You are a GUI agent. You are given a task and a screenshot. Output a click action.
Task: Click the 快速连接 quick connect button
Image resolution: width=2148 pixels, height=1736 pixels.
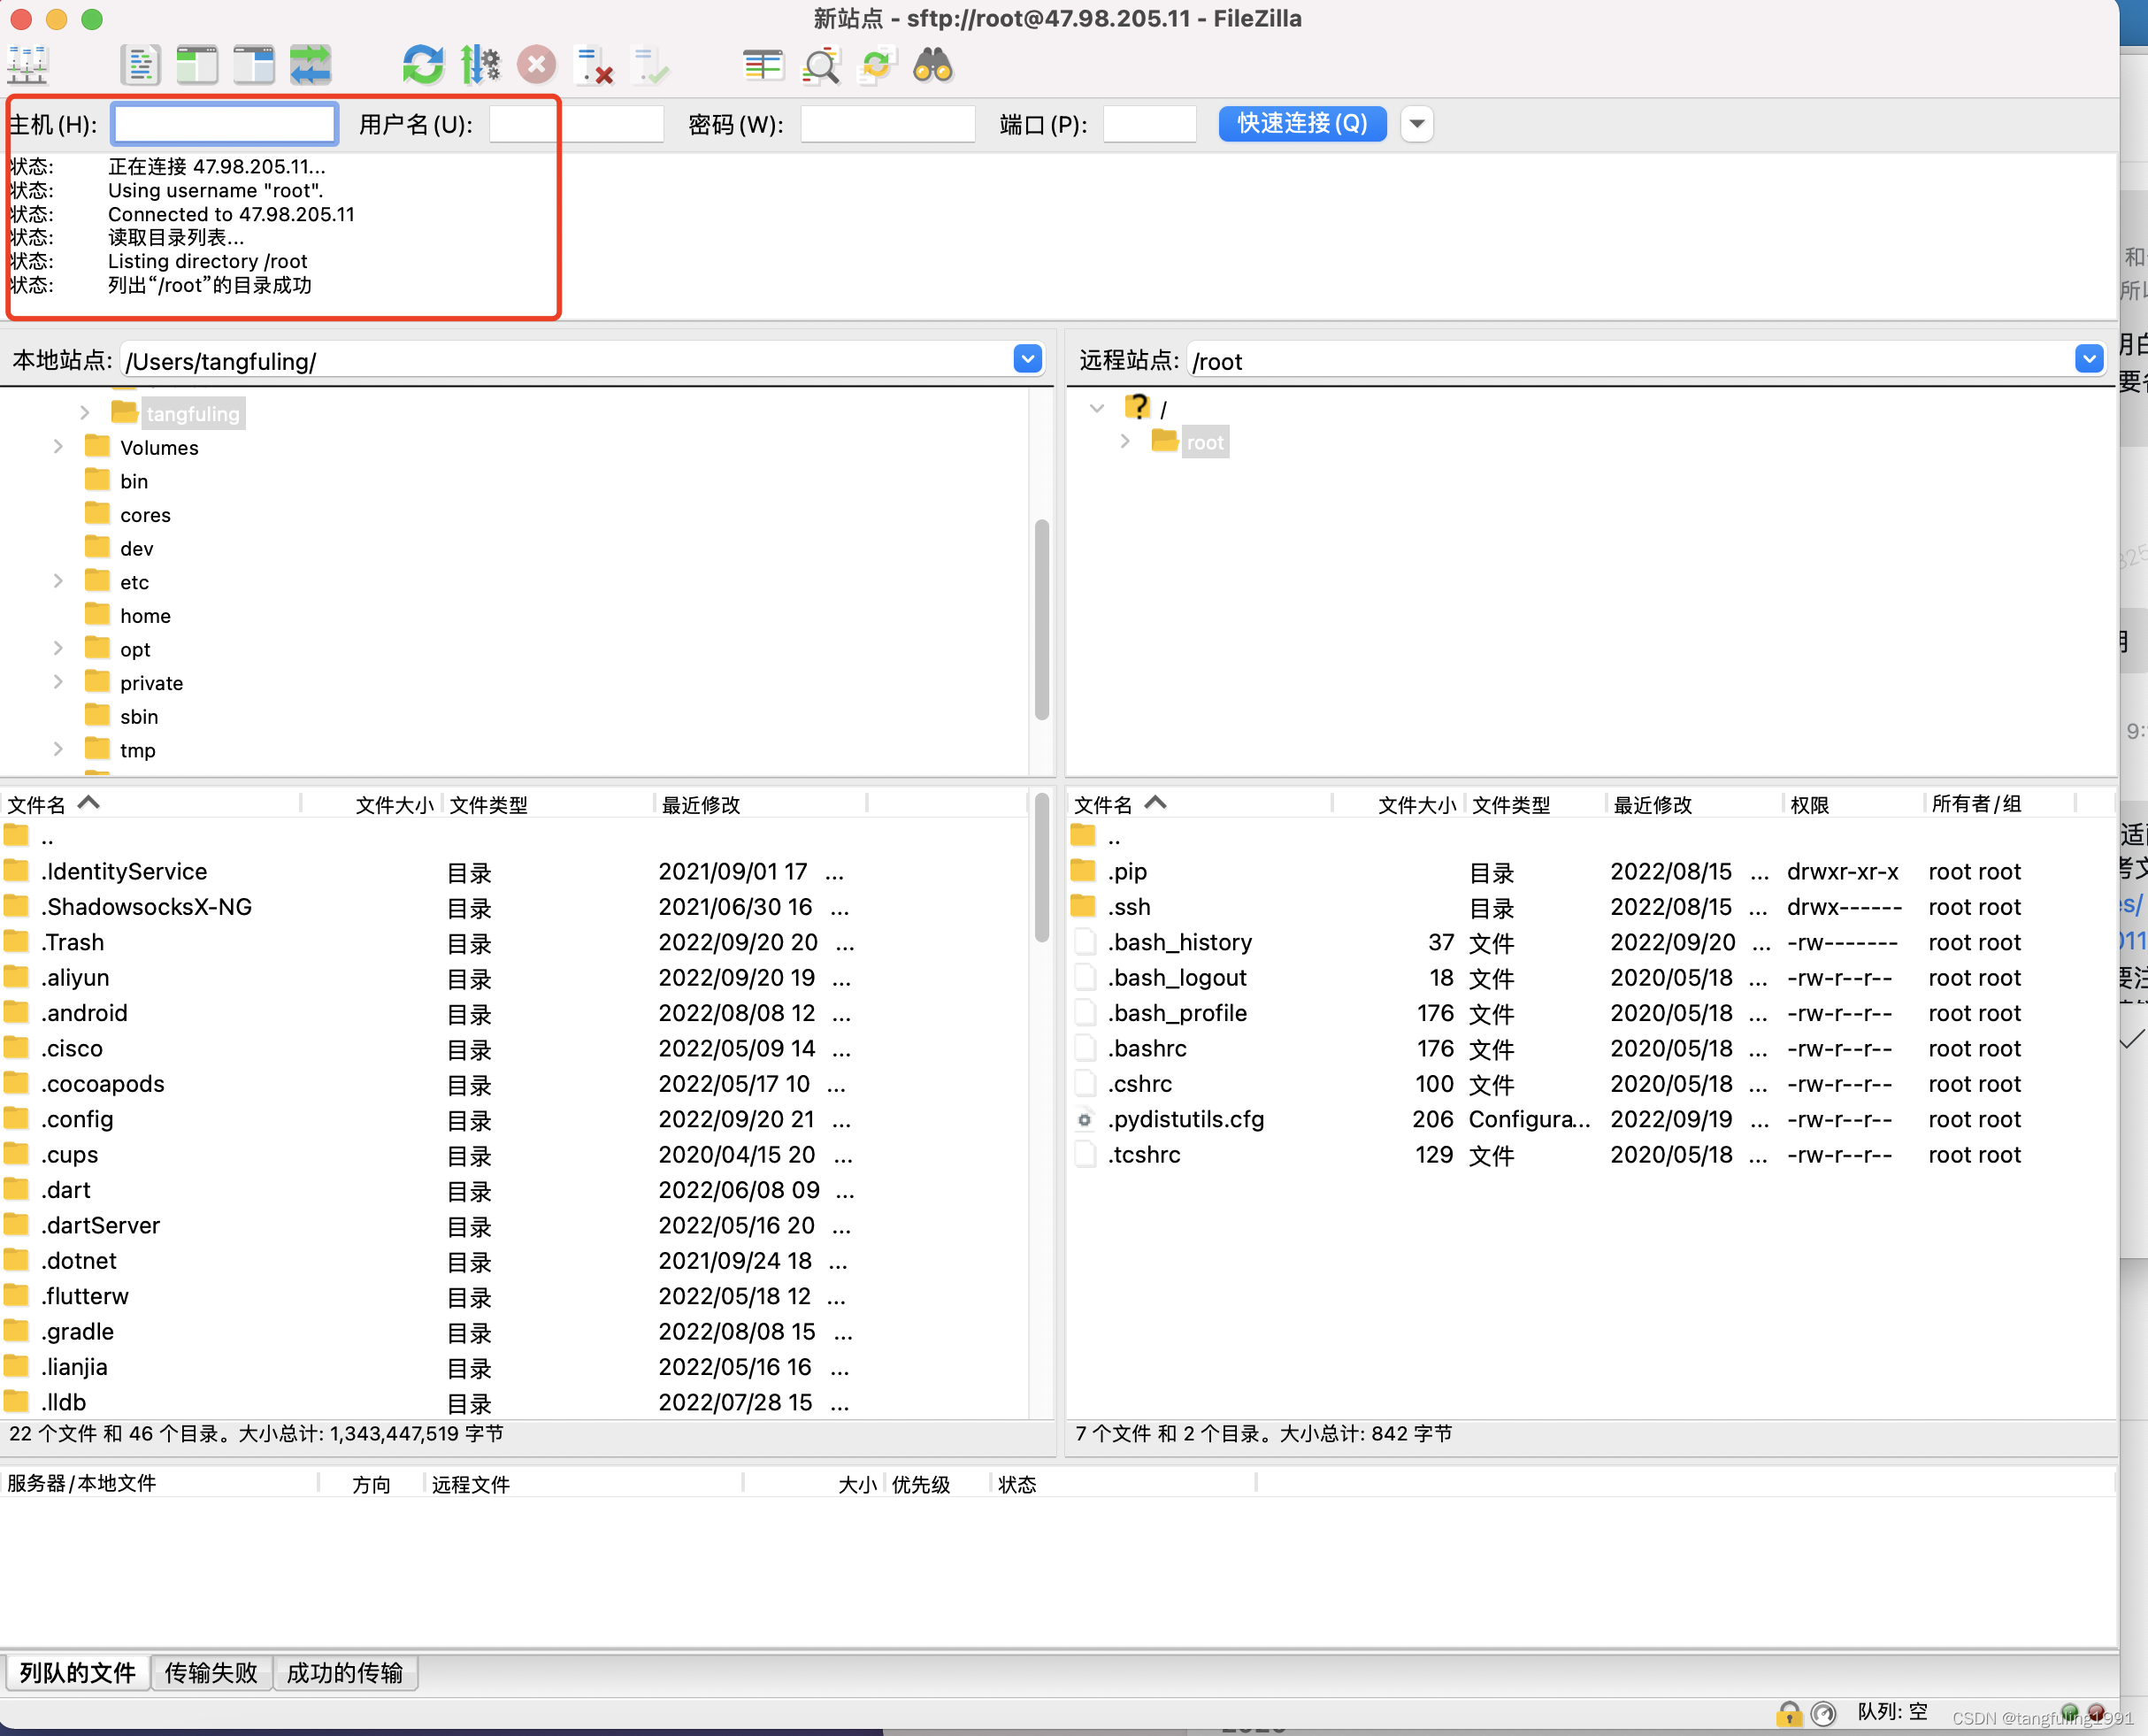point(1302,124)
